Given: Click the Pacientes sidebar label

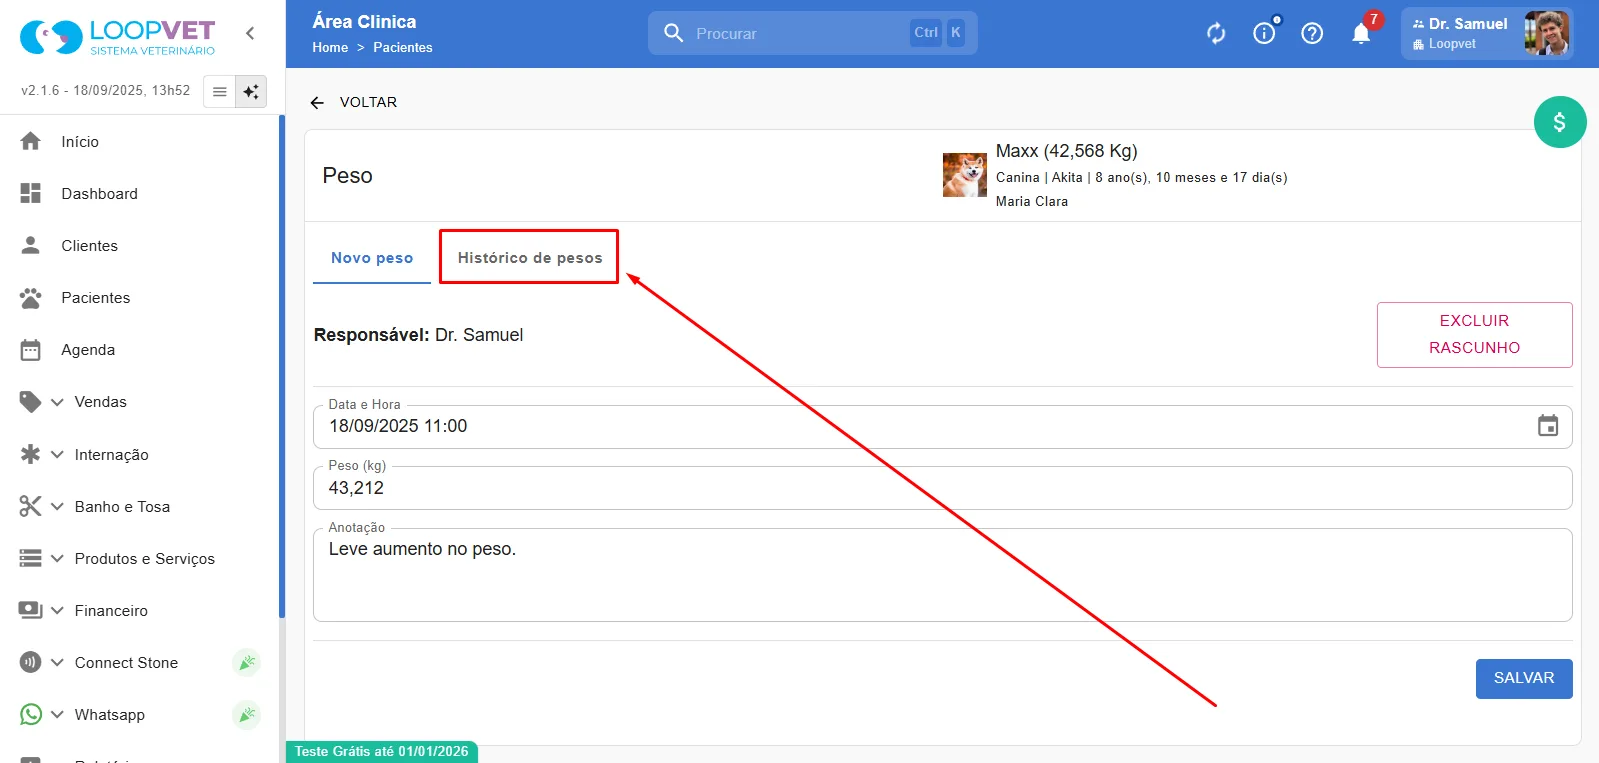Looking at the screenshot, I should pos(96,297).
